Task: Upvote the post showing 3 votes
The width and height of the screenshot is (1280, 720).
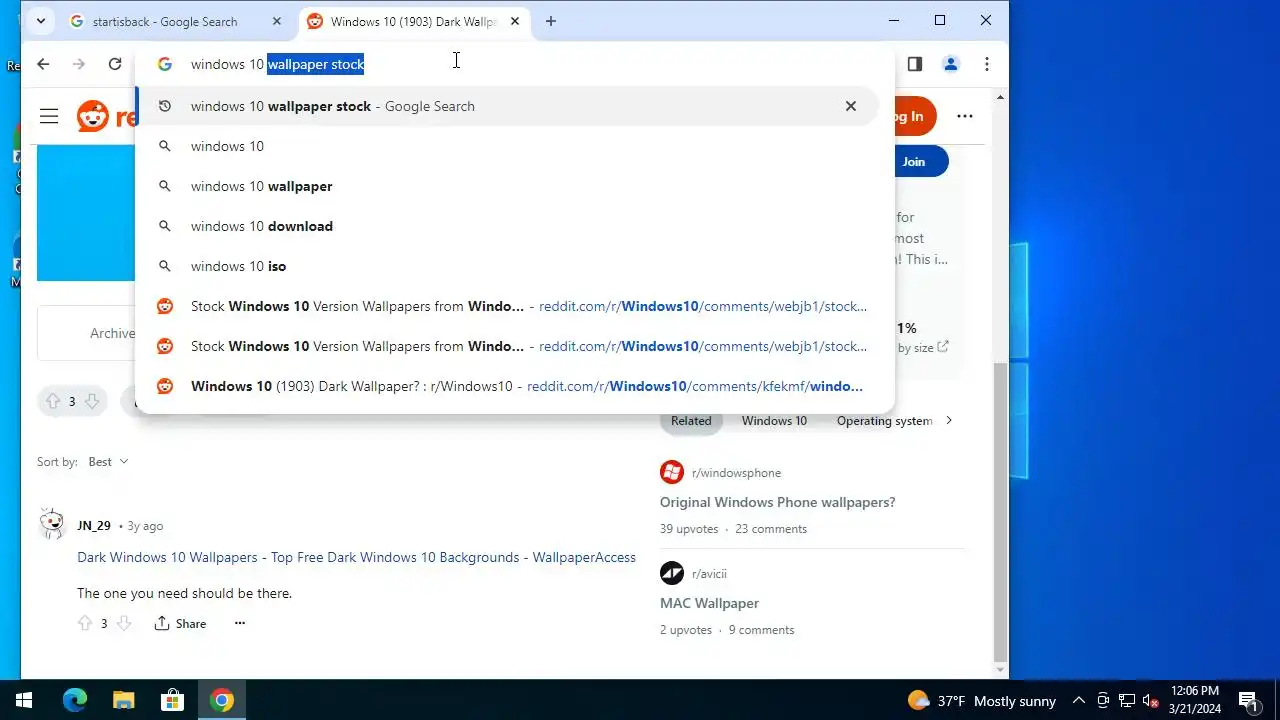Action: click(53, 401)
